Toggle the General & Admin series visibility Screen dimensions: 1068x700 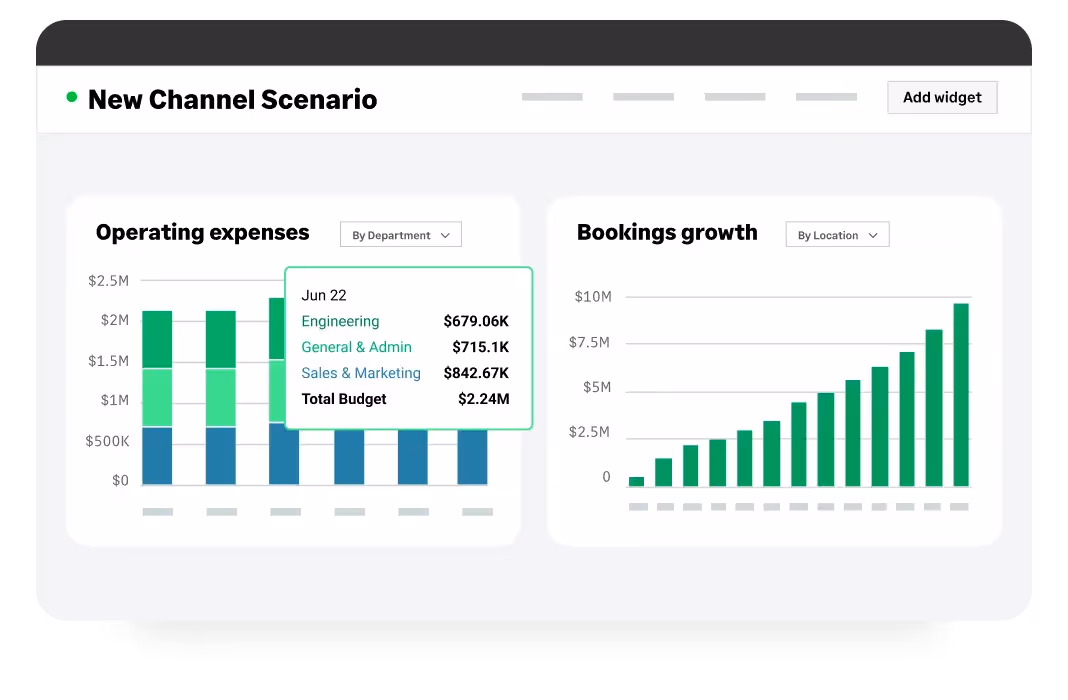point(357,347)
